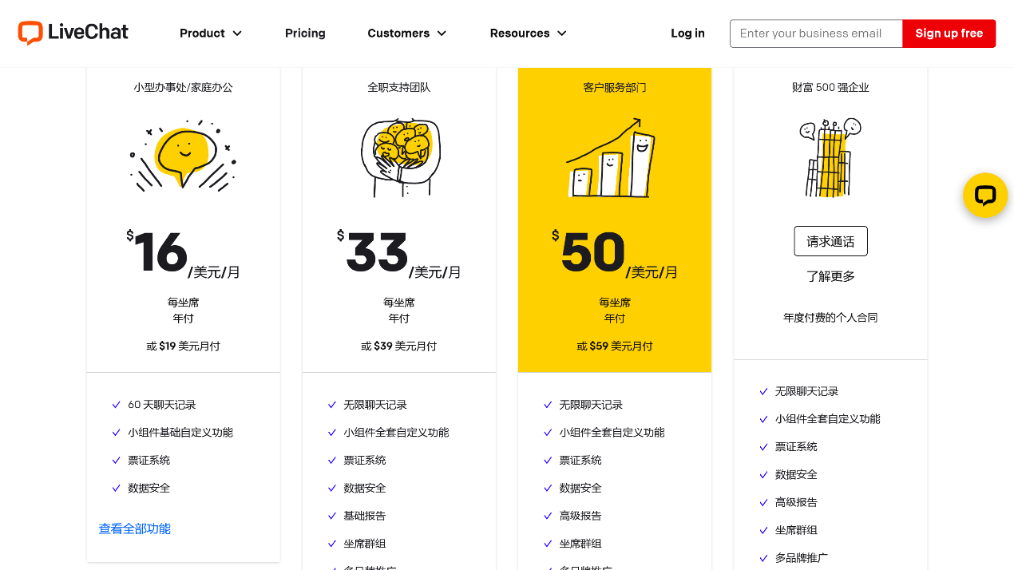Click checkmark beside 基础报告 feature
This screenshot has height=570, width=1014.
coord(332,516)
